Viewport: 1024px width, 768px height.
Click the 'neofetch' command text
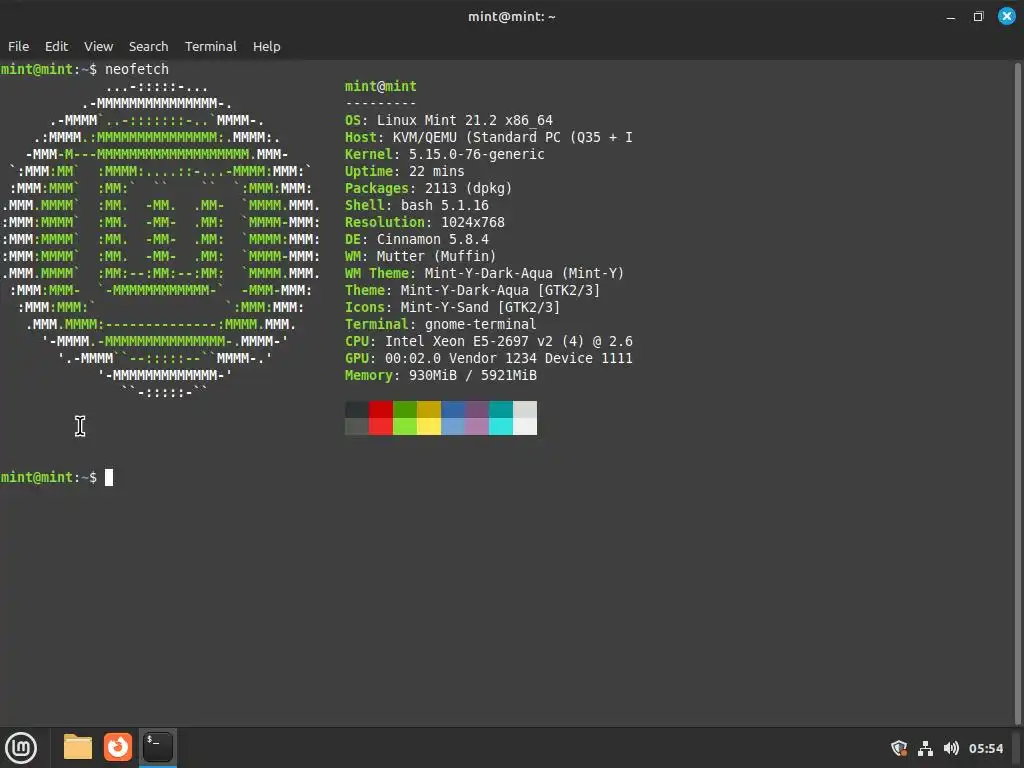click(136, 69)
